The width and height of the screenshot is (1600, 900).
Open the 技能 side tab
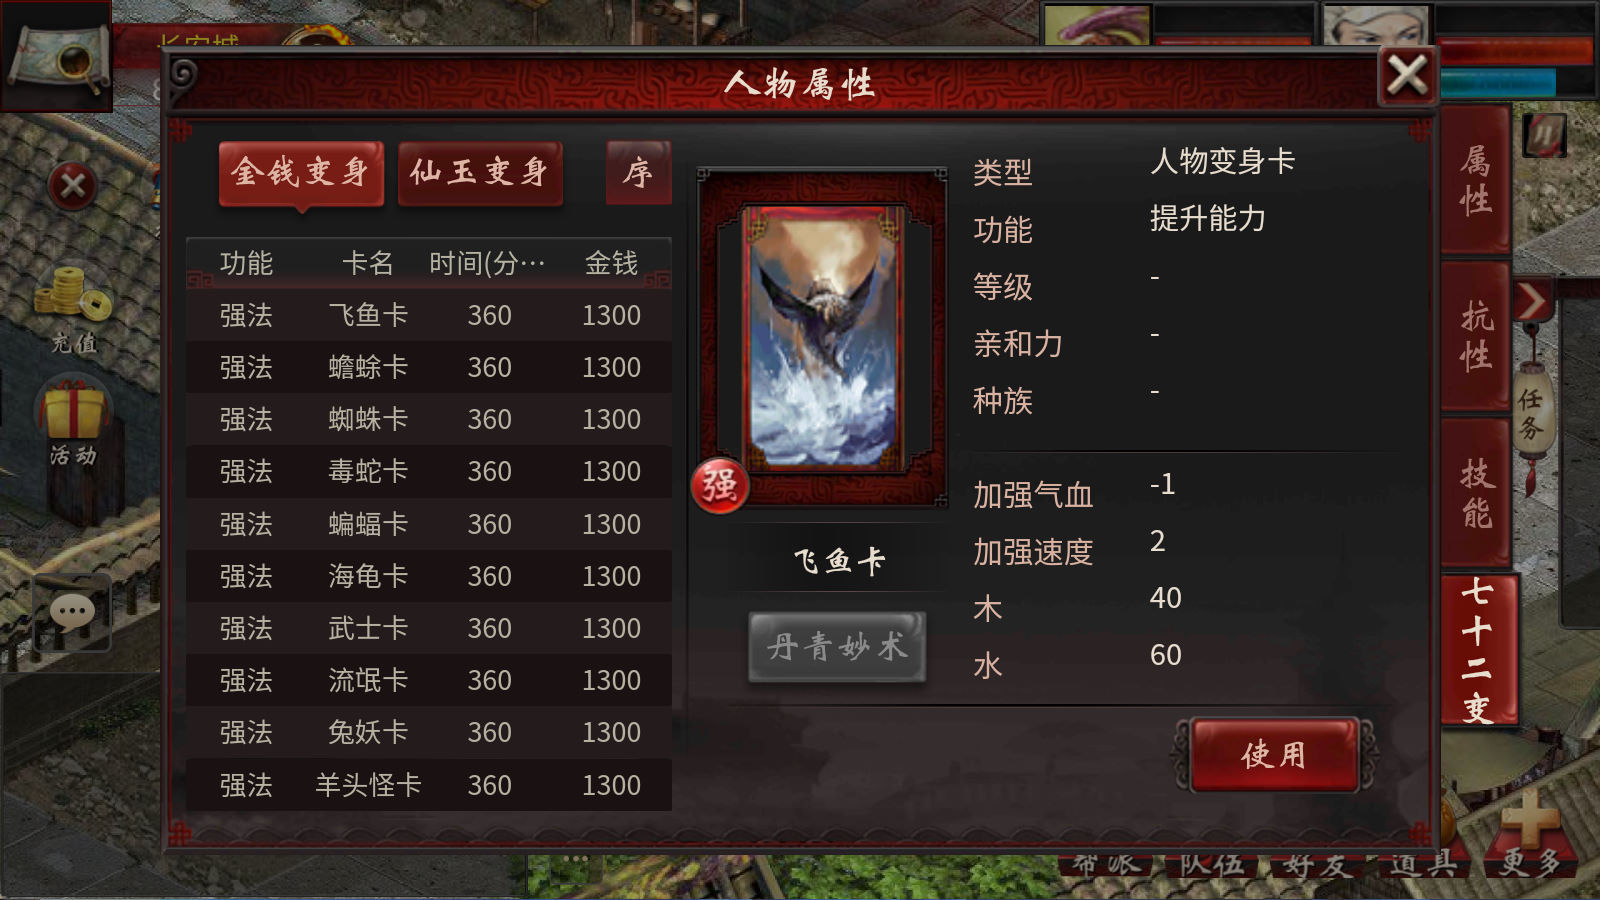tap(1476, 493)
